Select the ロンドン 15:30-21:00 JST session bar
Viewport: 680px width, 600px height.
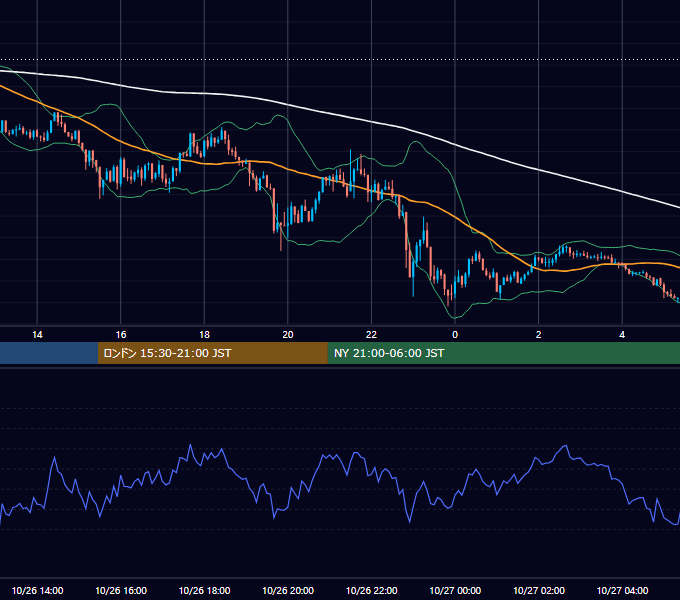point(212,353)
